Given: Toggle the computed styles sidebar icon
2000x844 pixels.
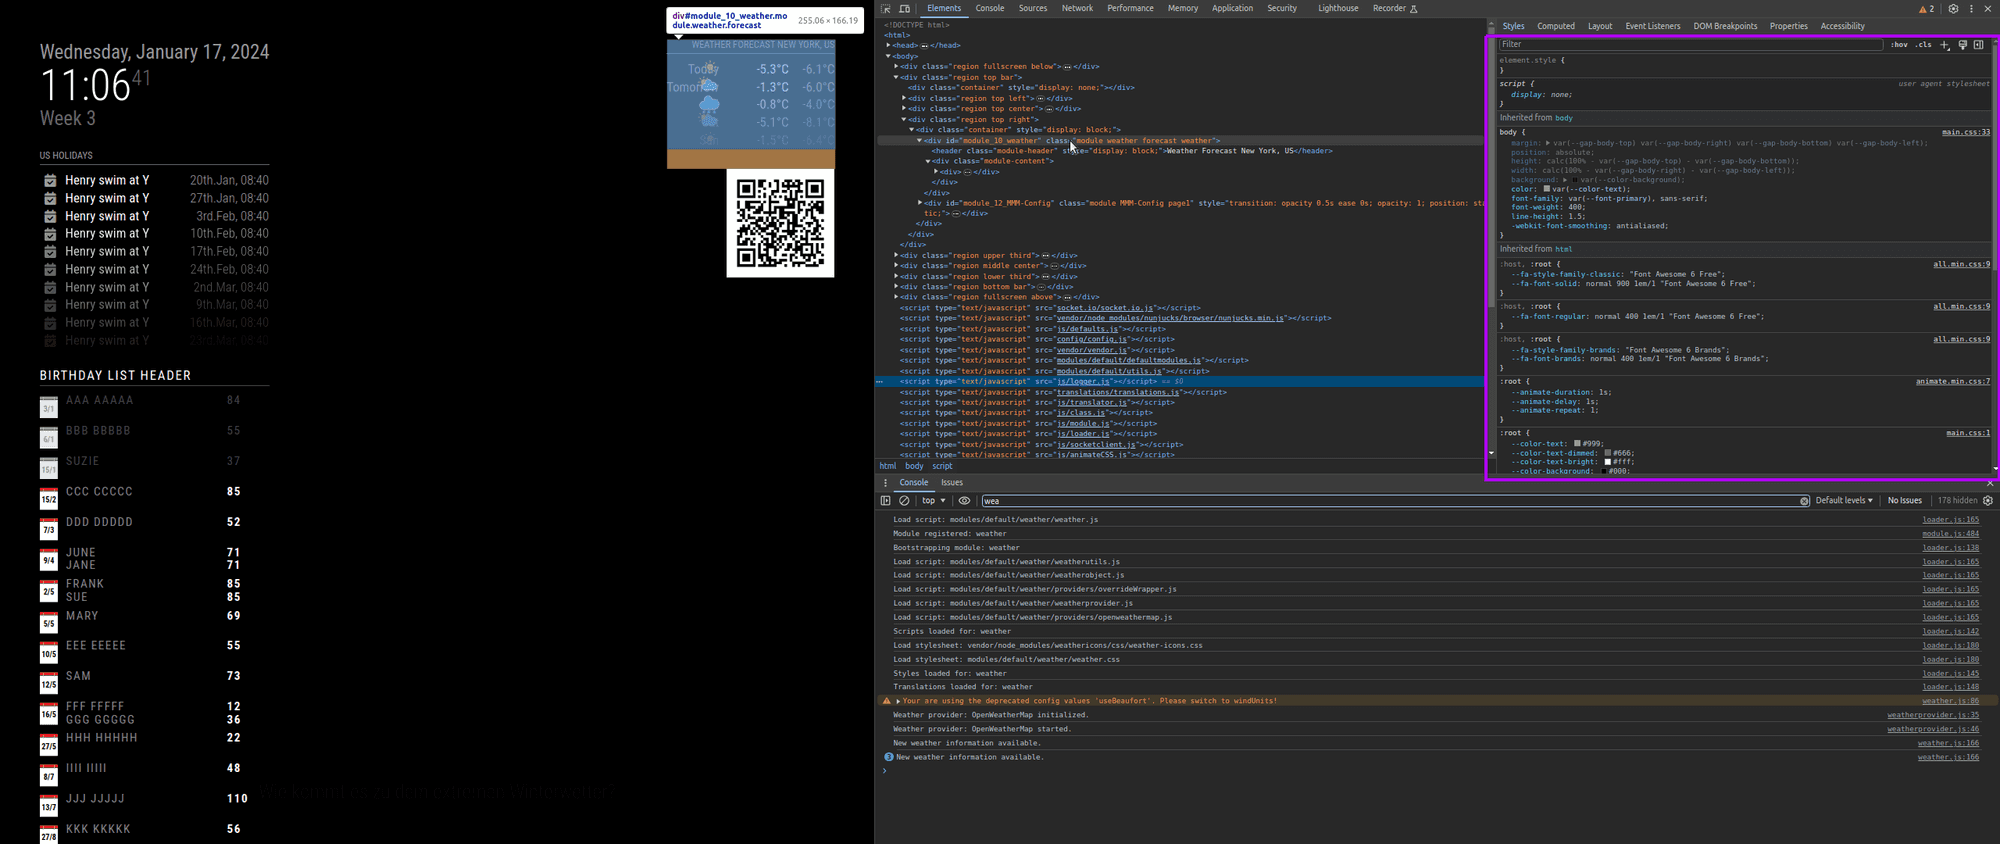Looking at the screenshot, I should point(1978,44).
